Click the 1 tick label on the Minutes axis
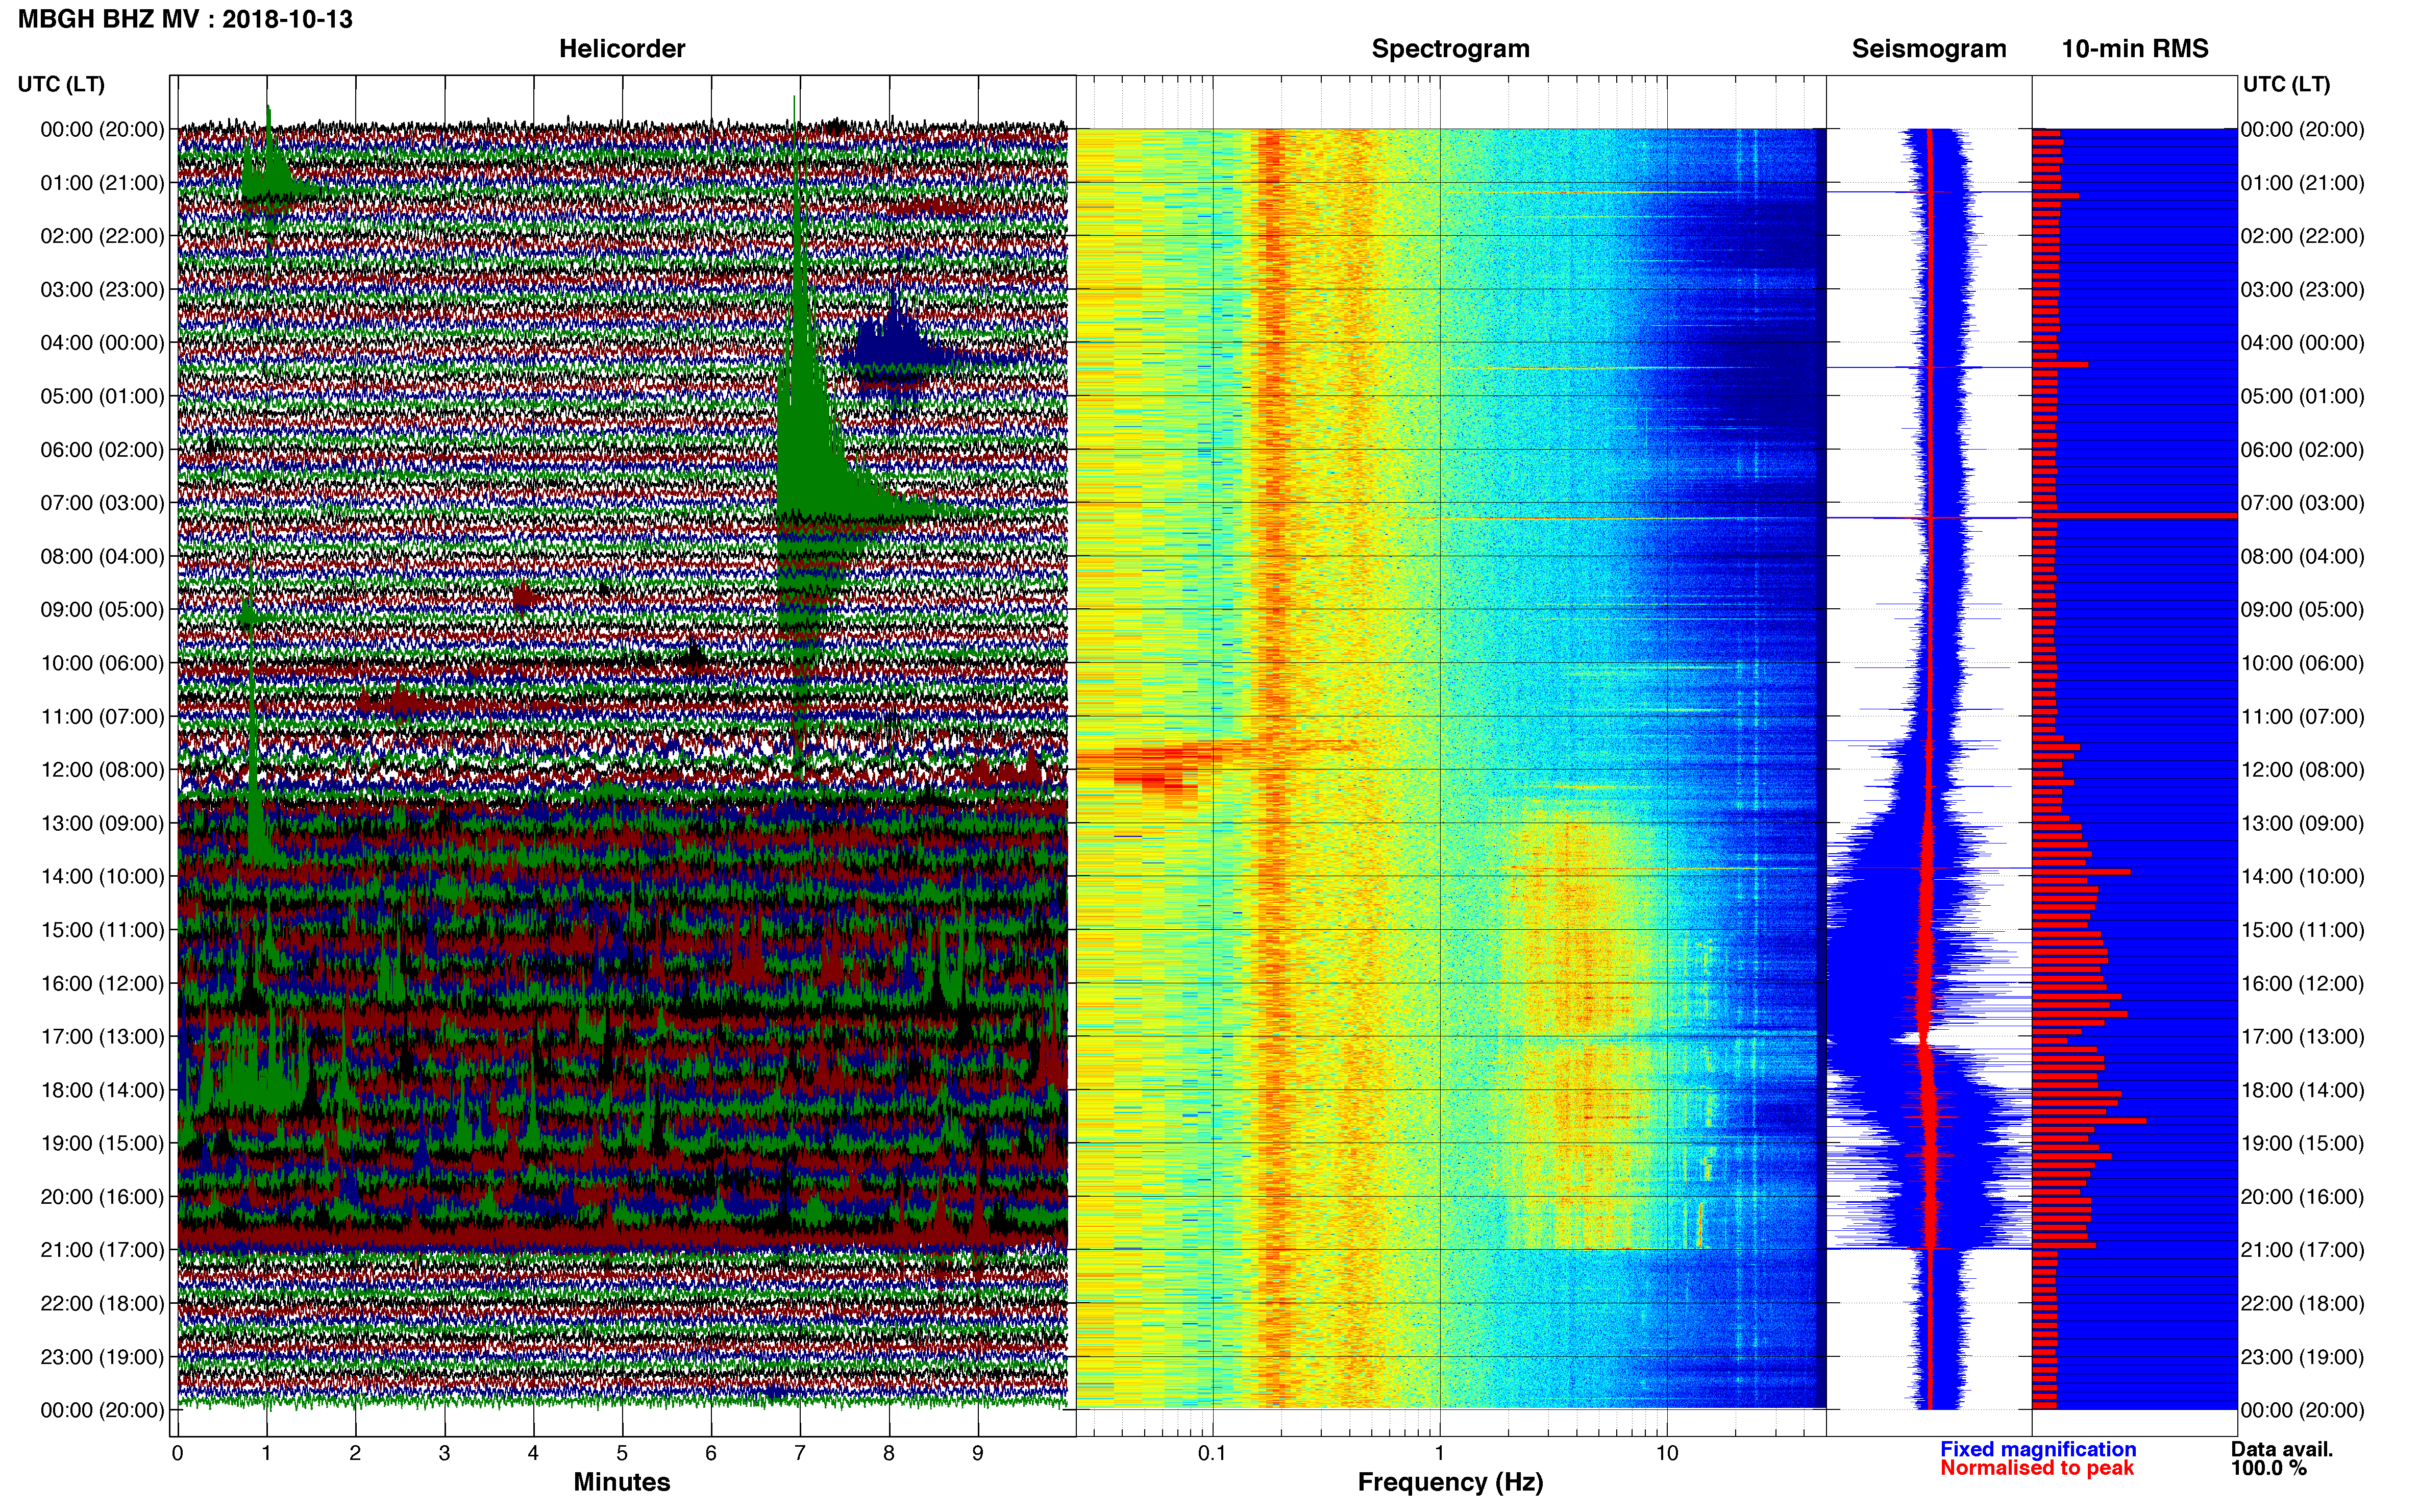 [x=266, y=1454]
